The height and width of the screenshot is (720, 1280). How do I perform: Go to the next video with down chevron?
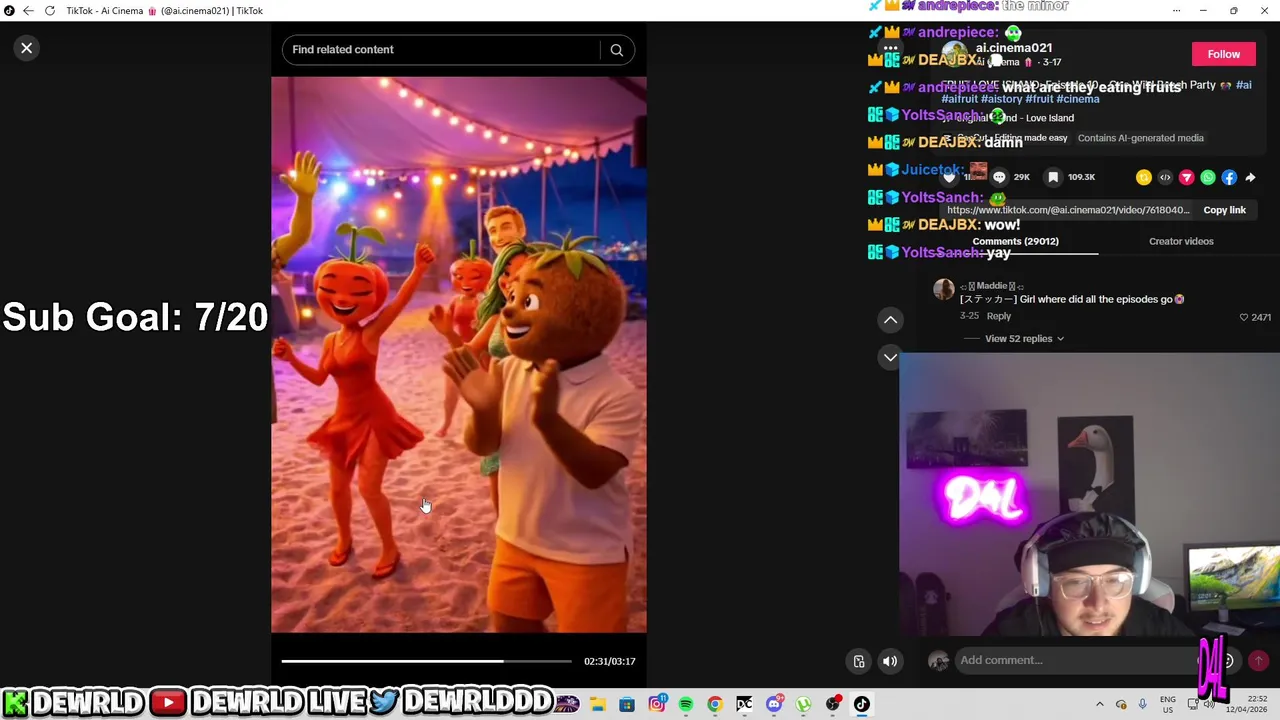tap(890, 357)
